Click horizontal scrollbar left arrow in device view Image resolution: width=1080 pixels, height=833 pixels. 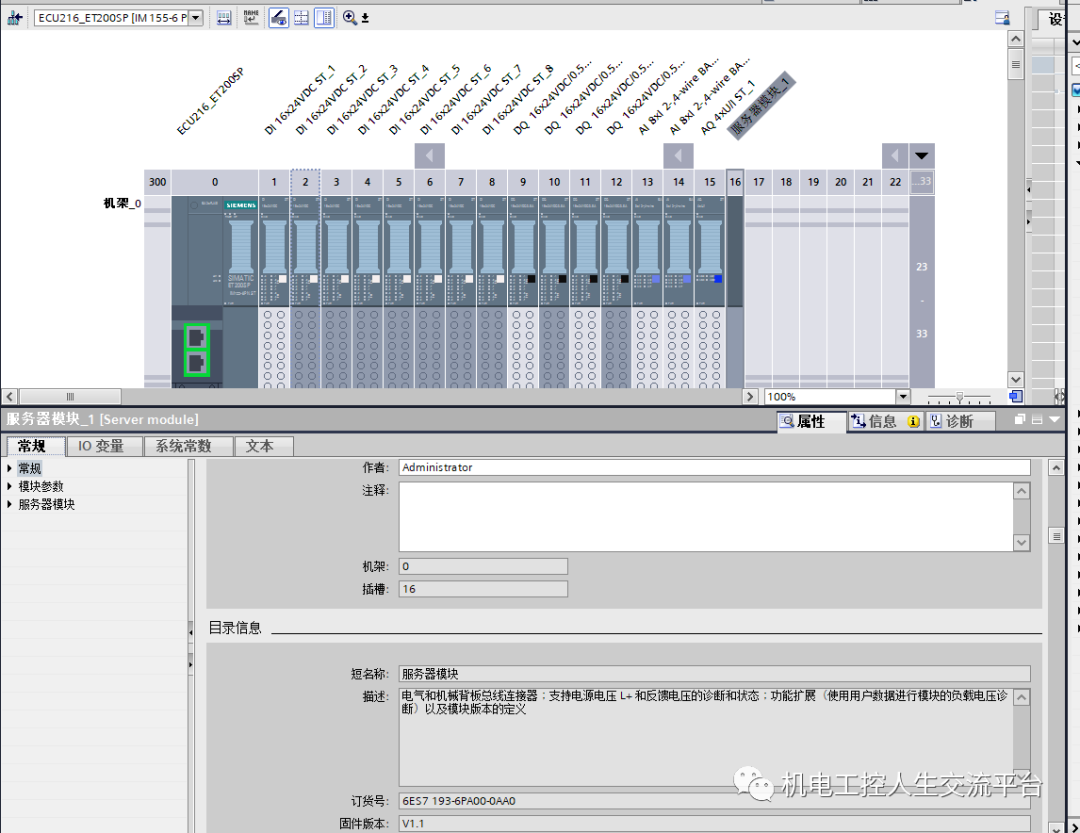(x=10, y=397)
